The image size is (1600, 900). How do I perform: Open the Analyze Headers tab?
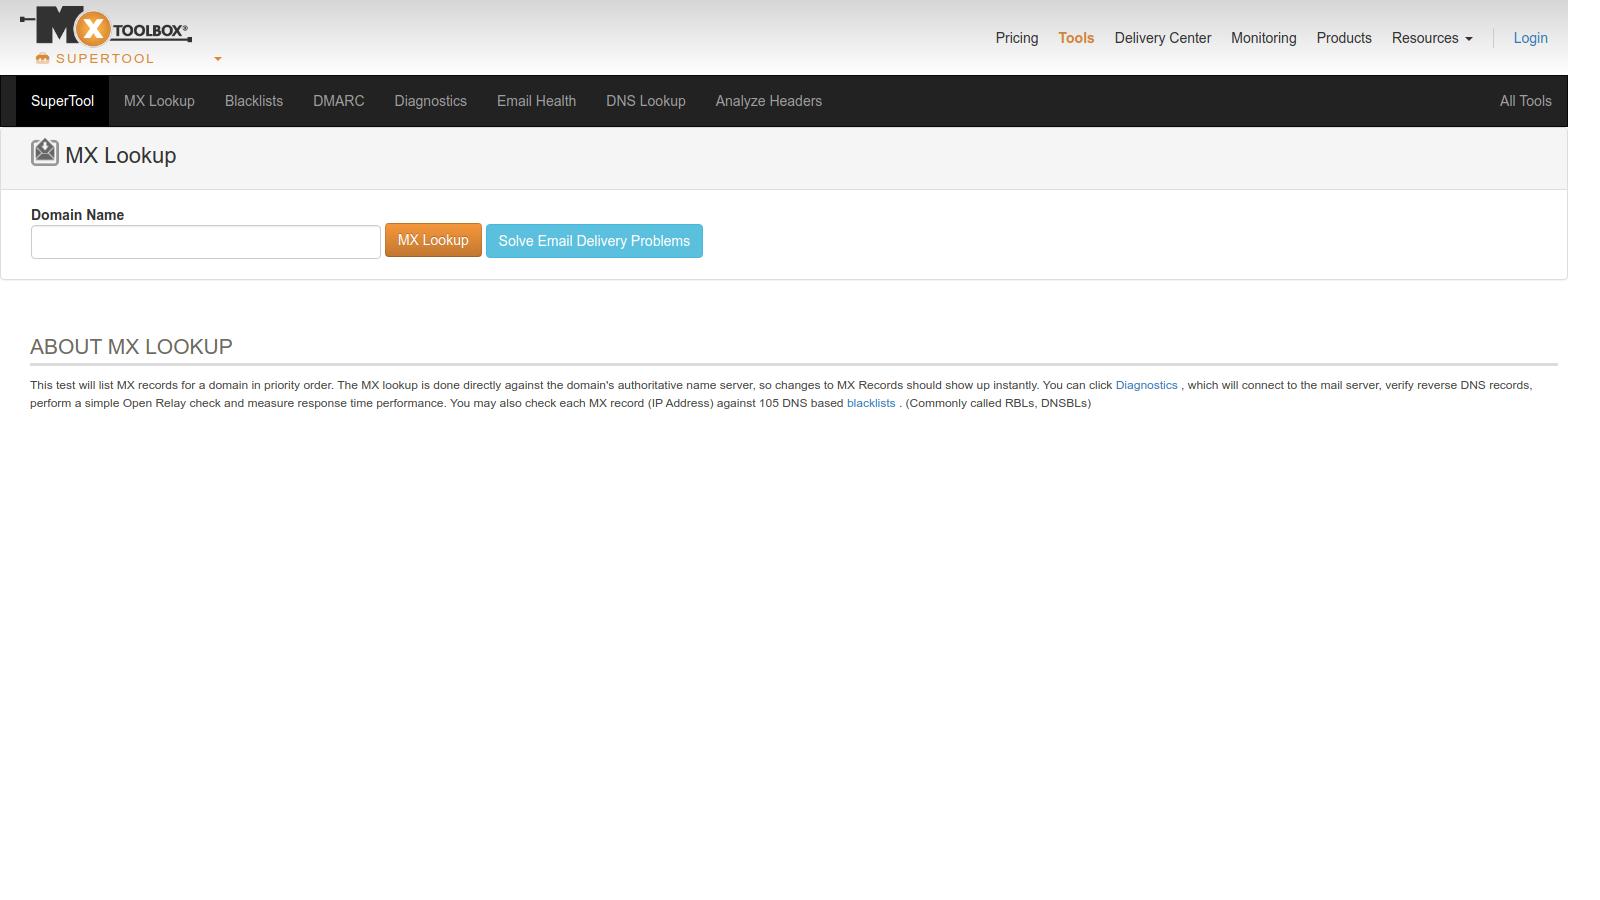(769, 101)
